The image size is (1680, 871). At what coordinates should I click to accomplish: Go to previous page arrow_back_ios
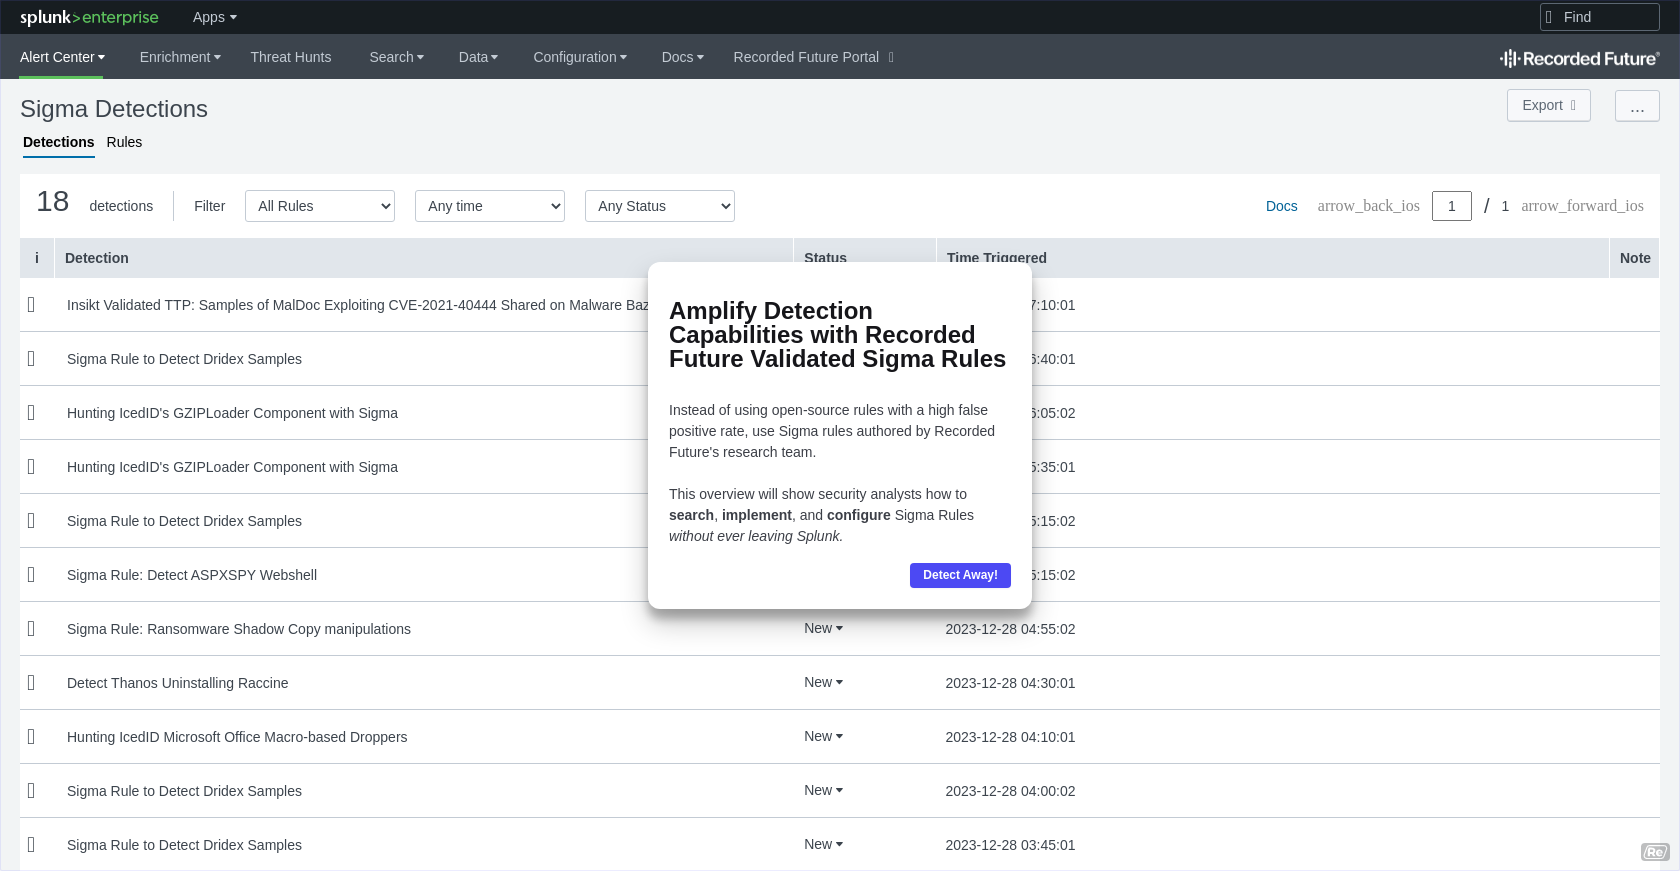pos(1368,206)
